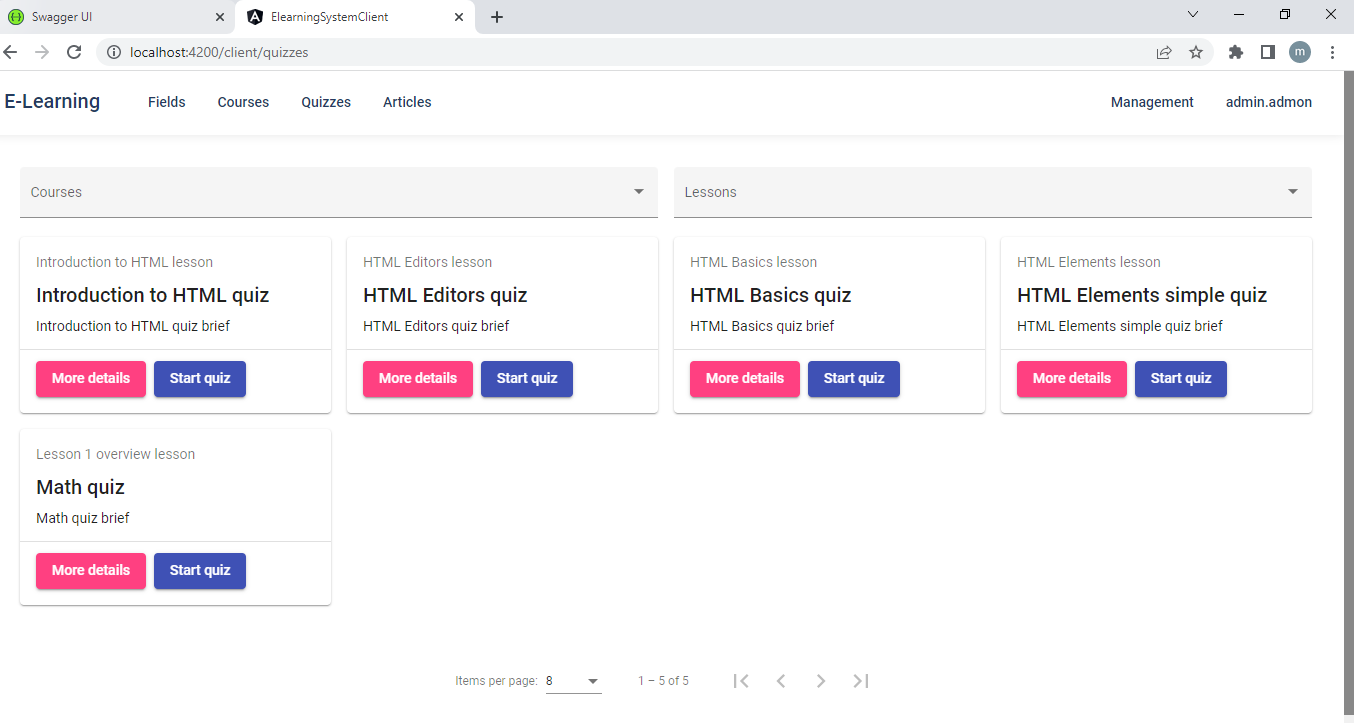Open the browser extensions puzzle icon

(x=1236, y=52)
